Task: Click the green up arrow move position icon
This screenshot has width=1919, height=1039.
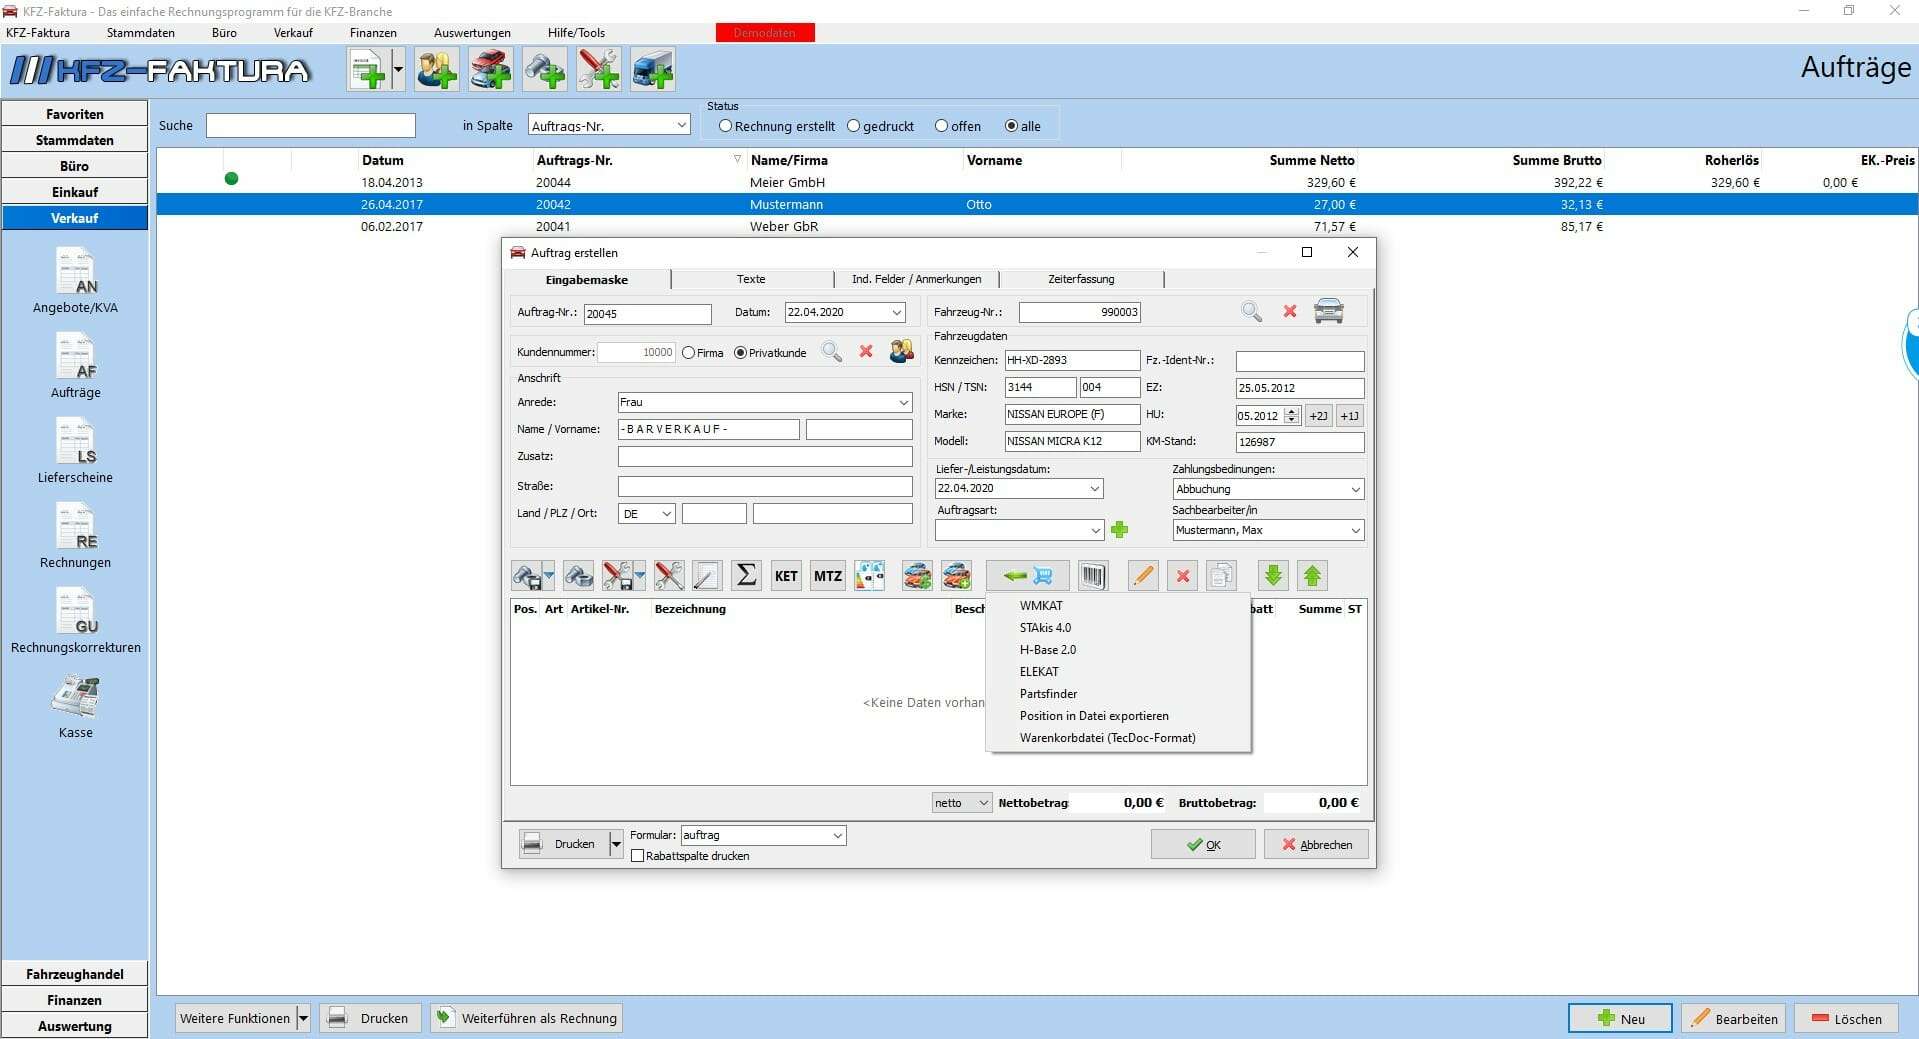Action: [1313, 576]
